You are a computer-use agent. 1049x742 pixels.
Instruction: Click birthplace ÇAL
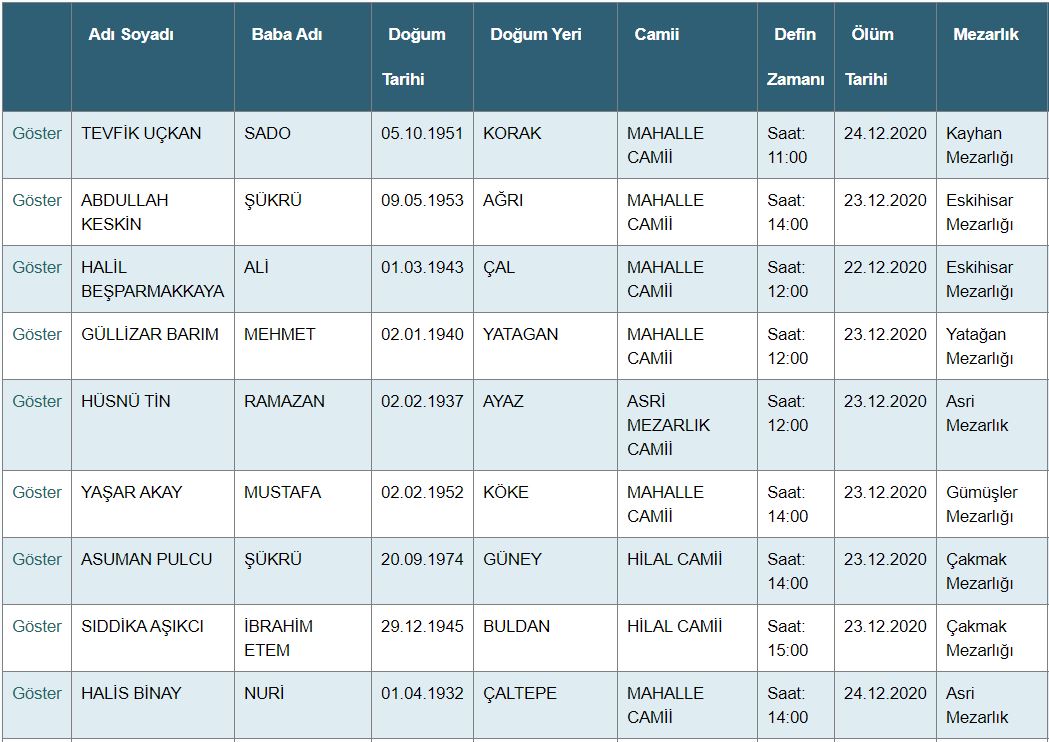point(499,267)
